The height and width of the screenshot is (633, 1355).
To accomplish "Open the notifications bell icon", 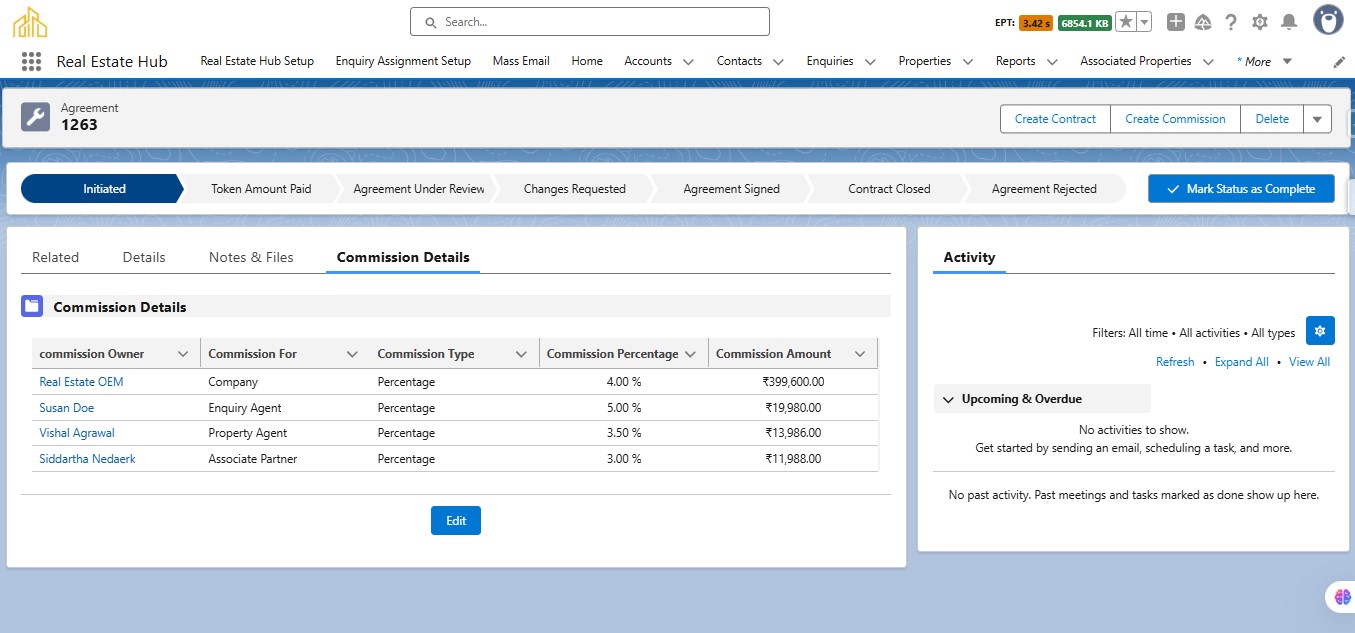I will pyautogui.click(x=1289, y=22).
